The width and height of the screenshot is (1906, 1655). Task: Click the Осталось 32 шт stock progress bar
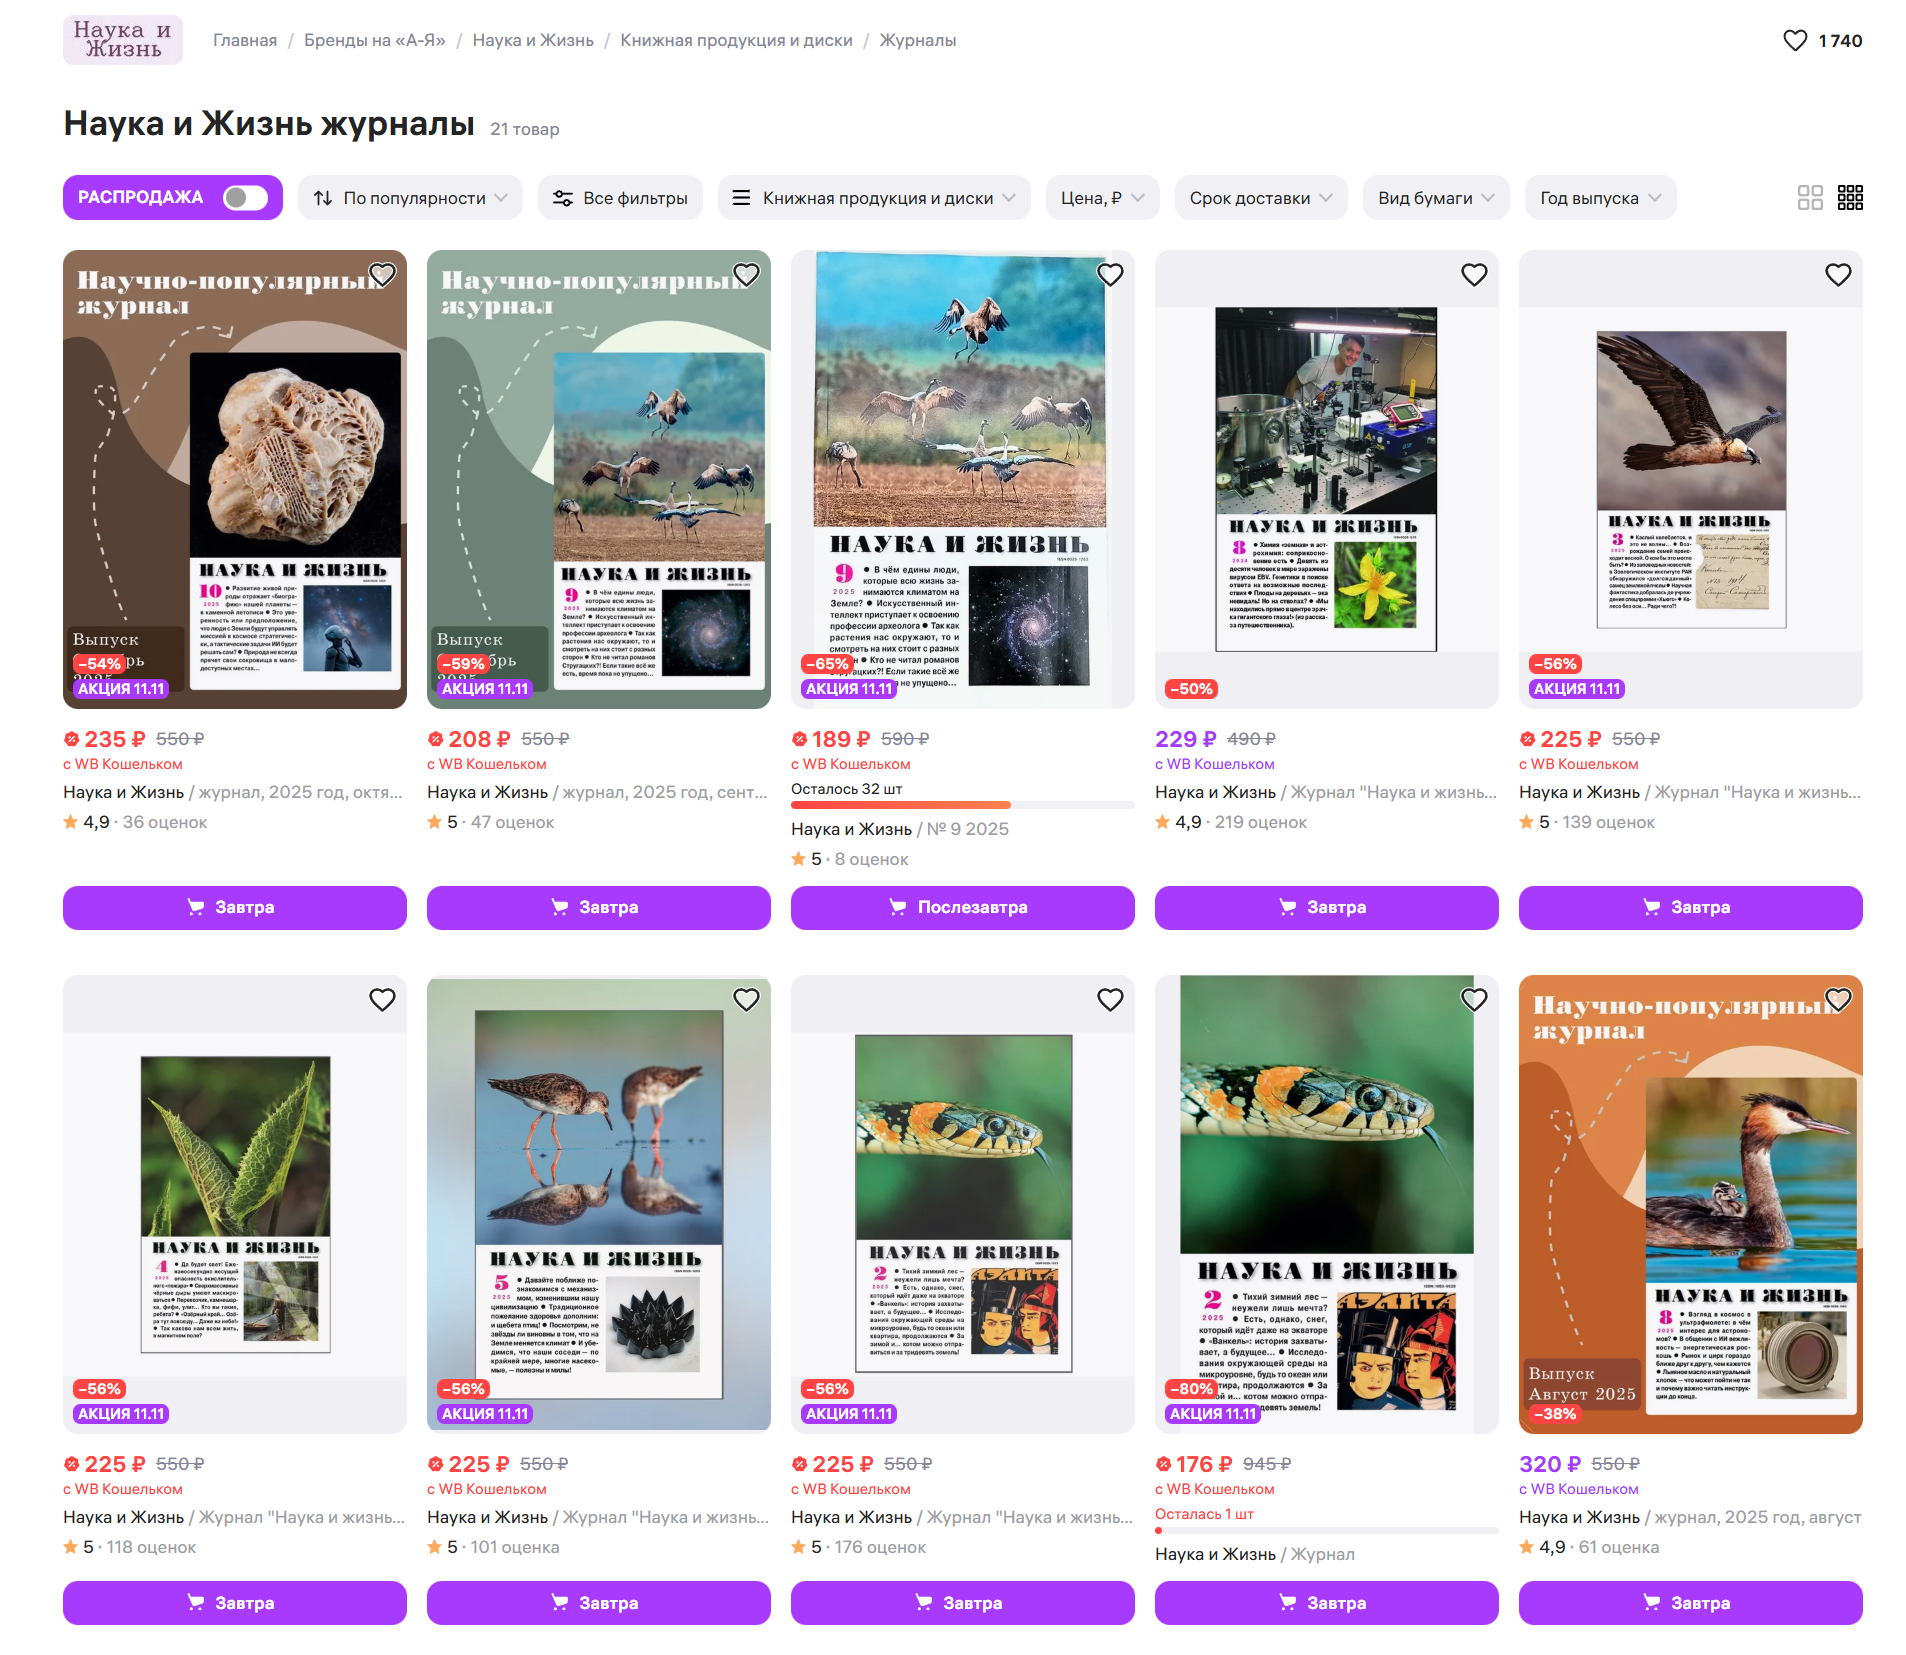click(962, 805)
